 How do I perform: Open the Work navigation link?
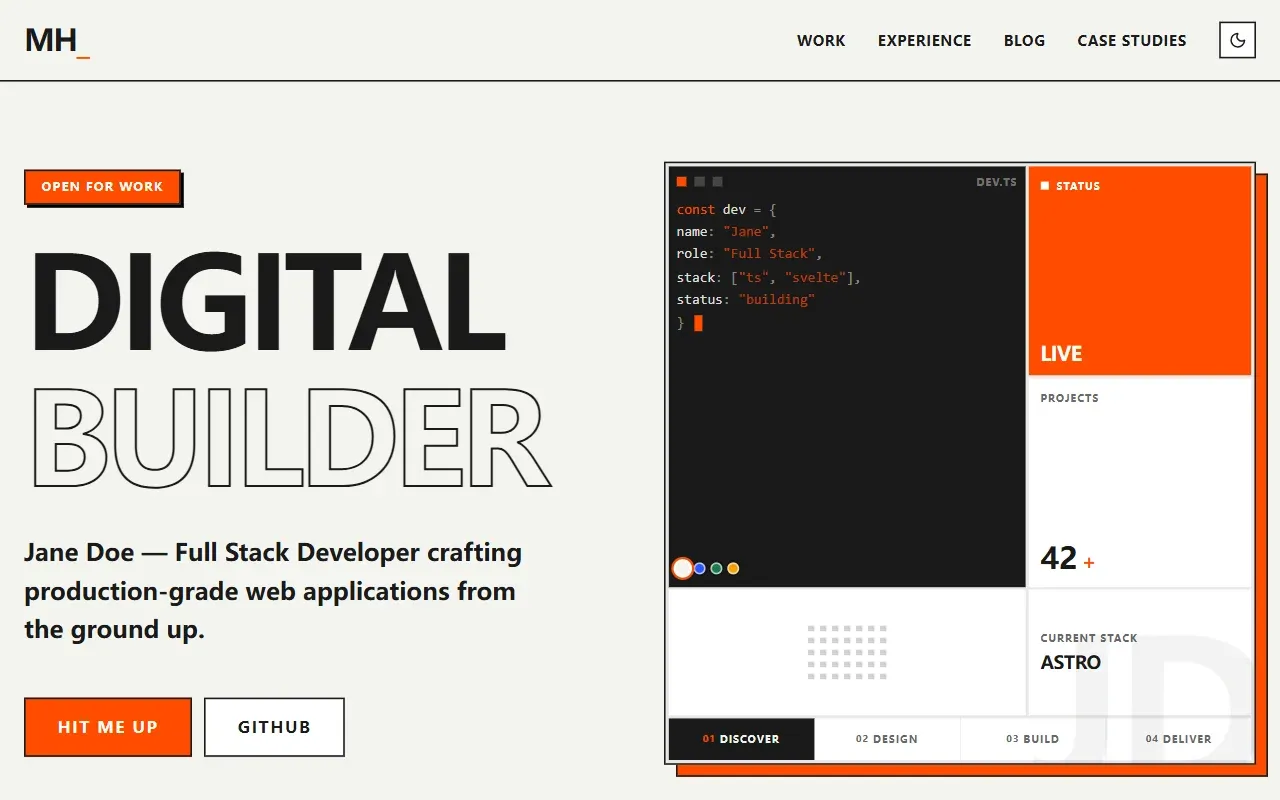coord(821,41)
